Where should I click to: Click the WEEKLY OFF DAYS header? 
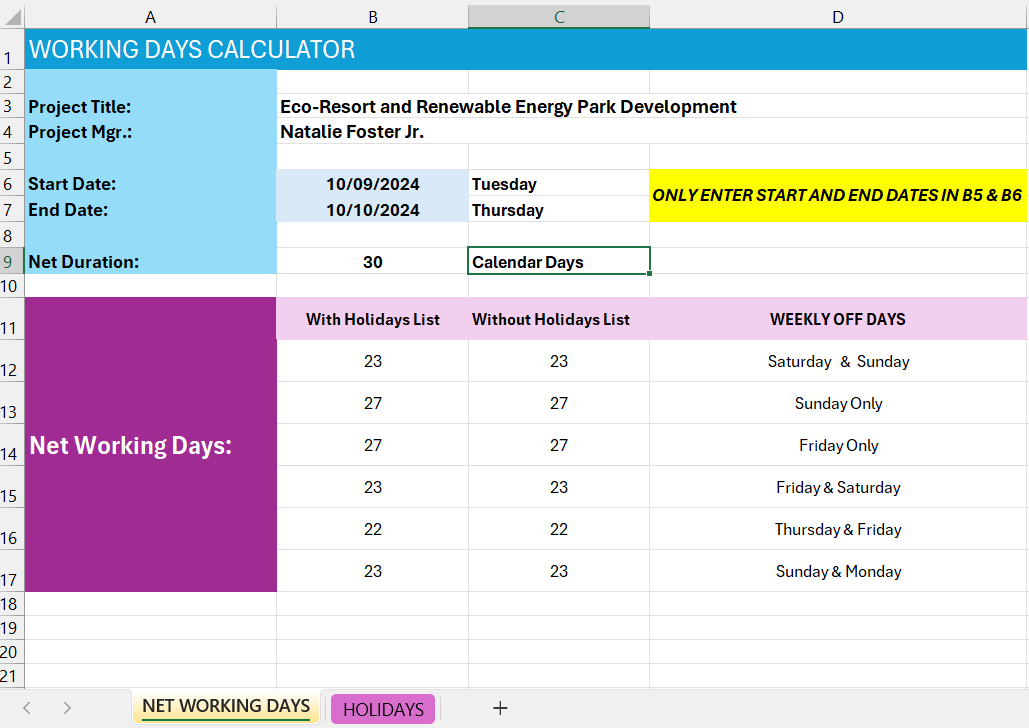pos(838,319)
